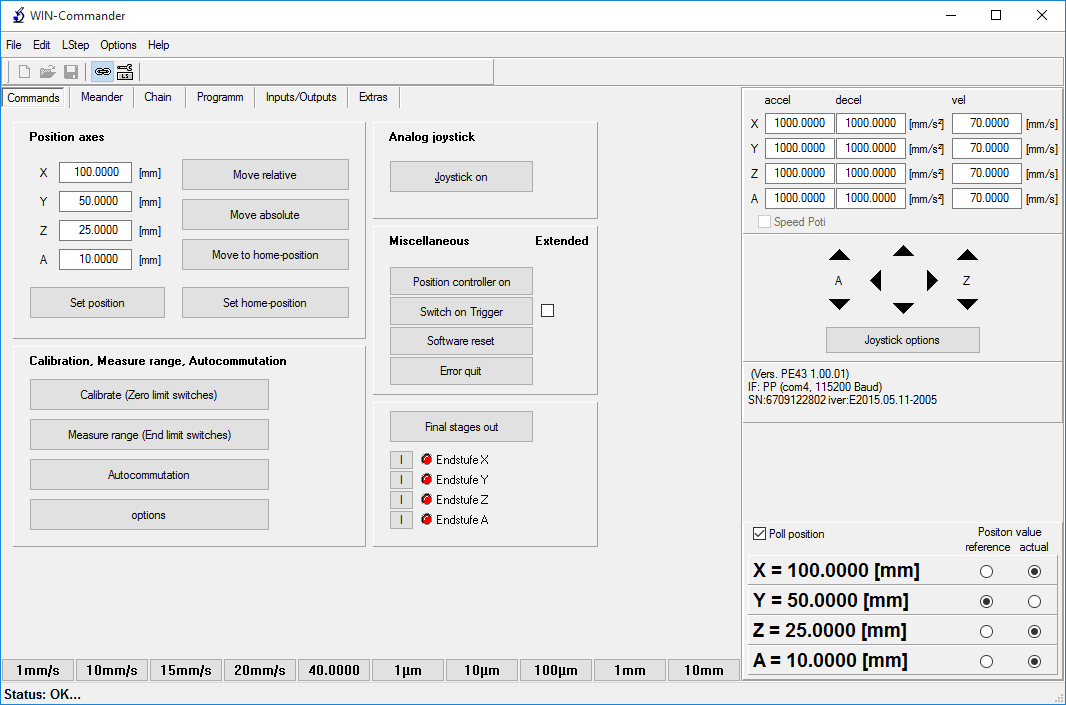Viewport: 1066px width, 705px height.
Task: Toggle the Endstufe X output button
Action: 401,460
